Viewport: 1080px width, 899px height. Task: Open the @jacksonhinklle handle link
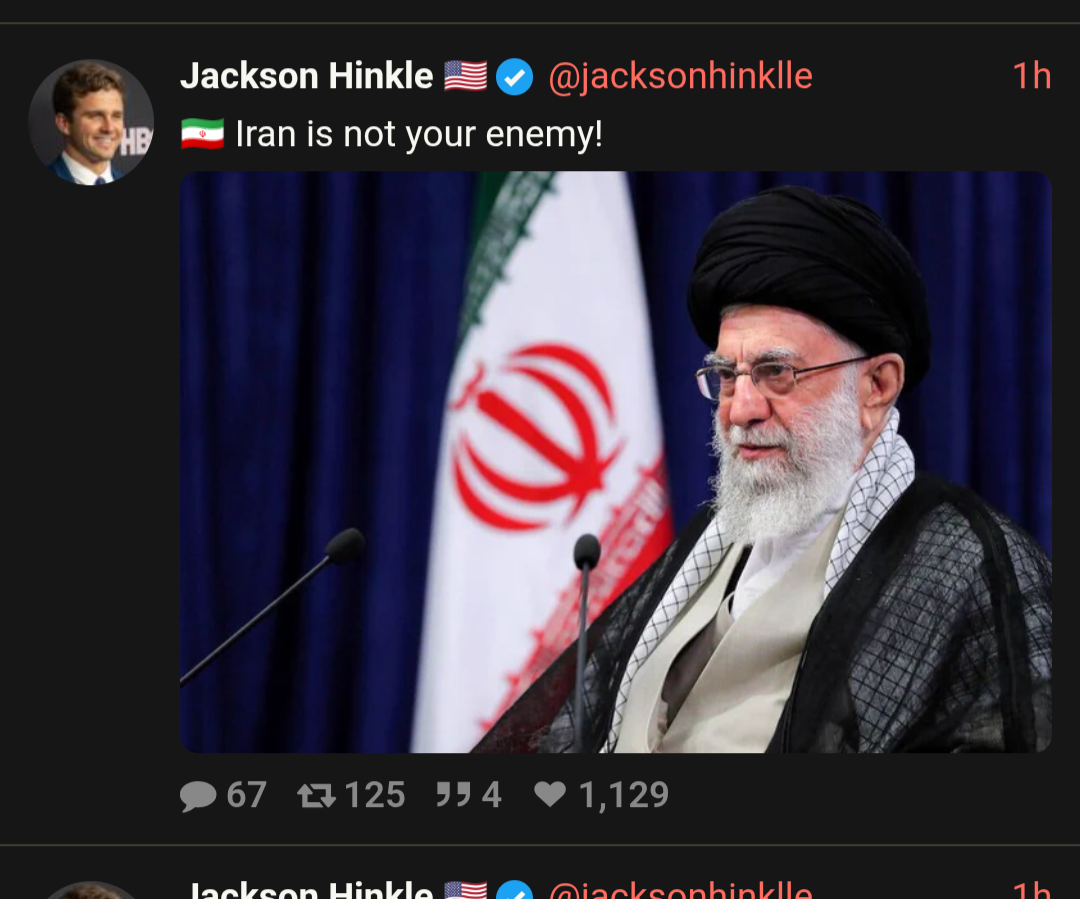point(681,76)
